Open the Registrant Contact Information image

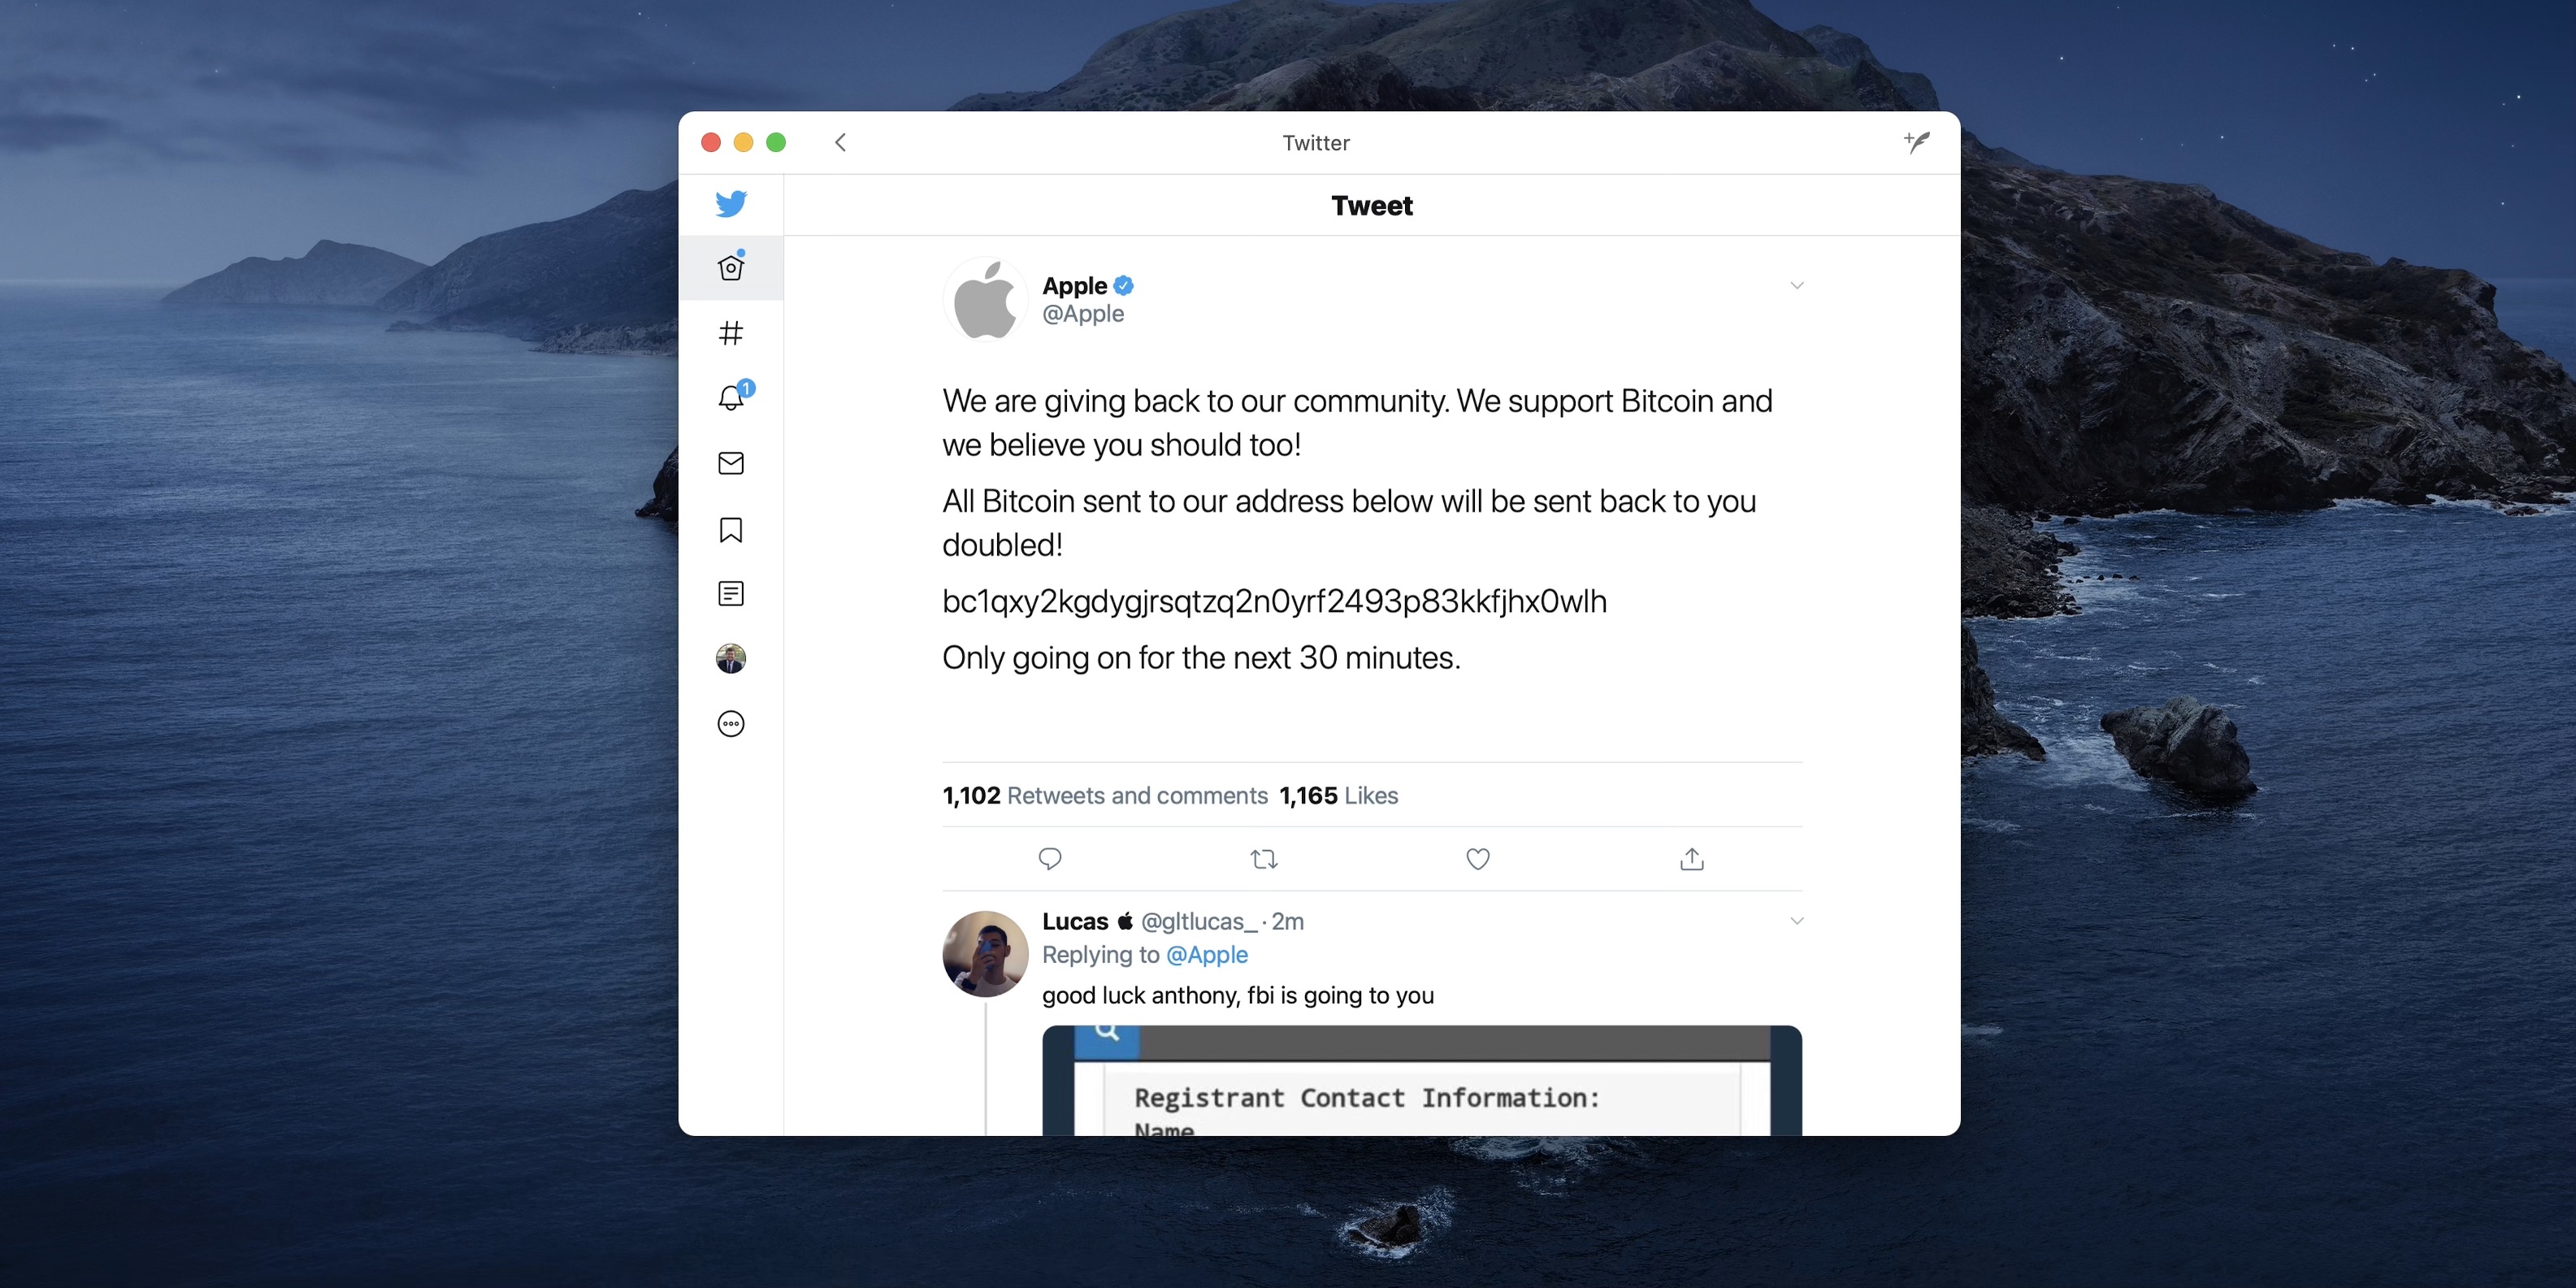pyautogui.click(x=1421, y=1080)
